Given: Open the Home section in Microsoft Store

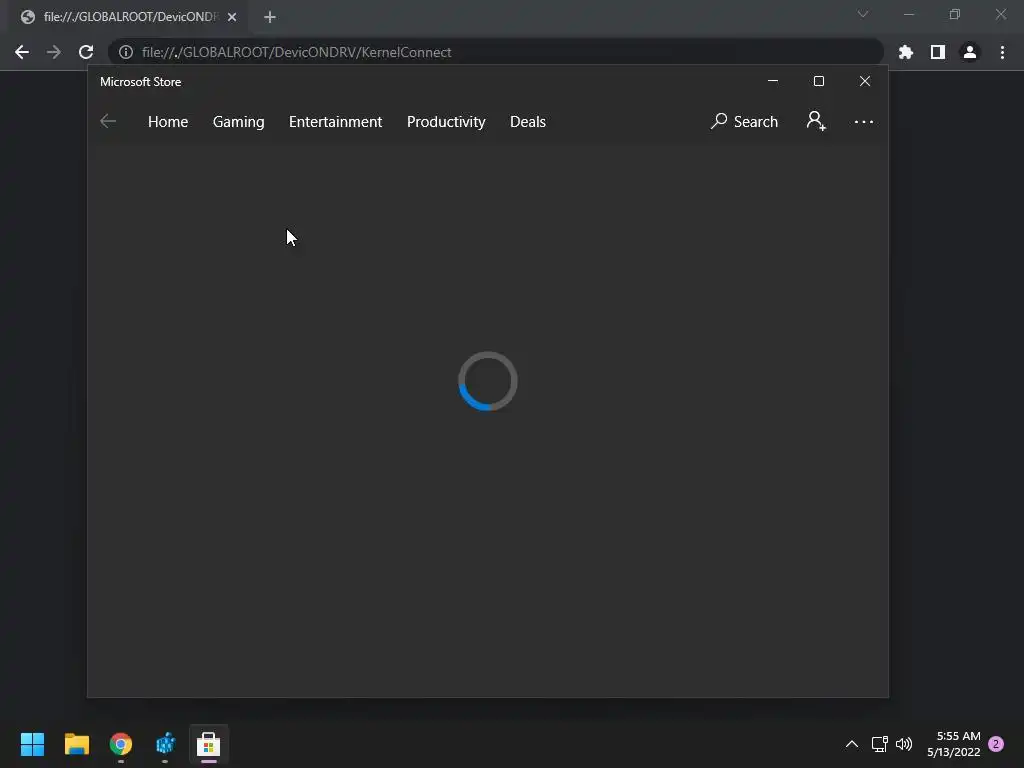Looking at the screenshot, I should [x=168, y=121].
